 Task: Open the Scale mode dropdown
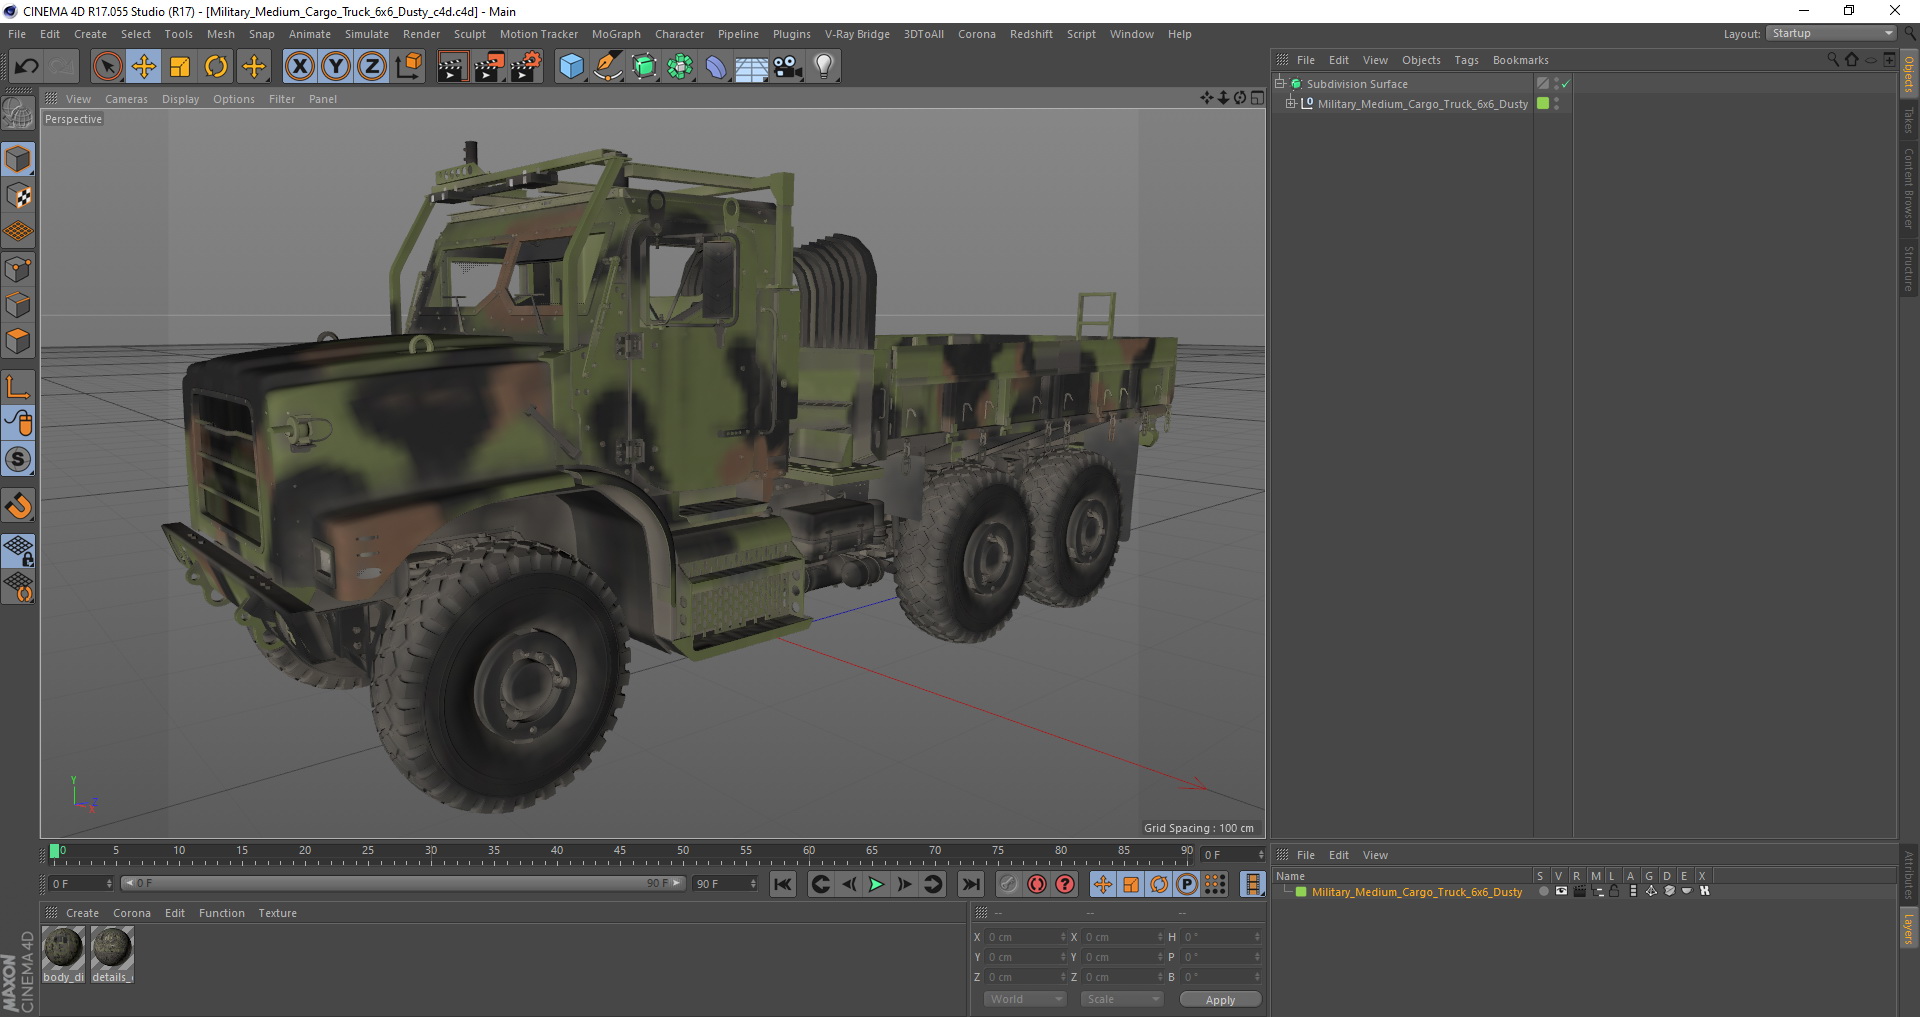(x=1121, y=999)
